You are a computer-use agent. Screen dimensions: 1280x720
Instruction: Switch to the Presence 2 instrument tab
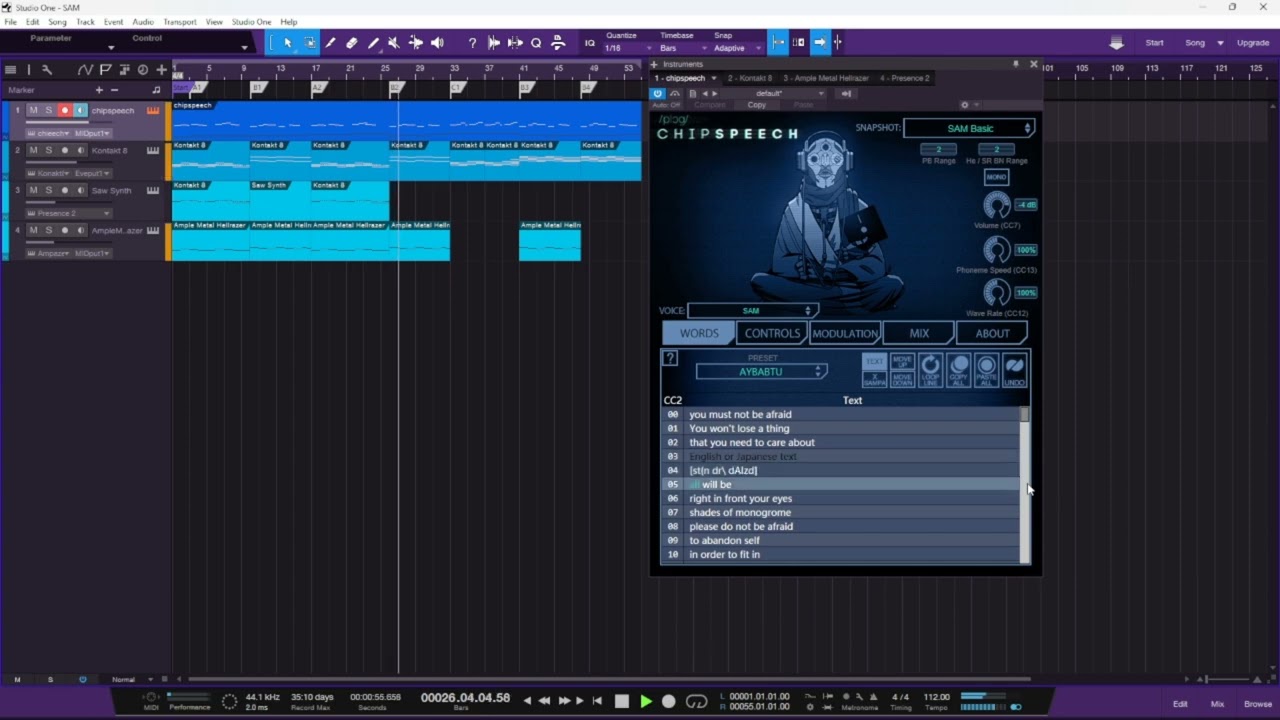pos(905,78)
